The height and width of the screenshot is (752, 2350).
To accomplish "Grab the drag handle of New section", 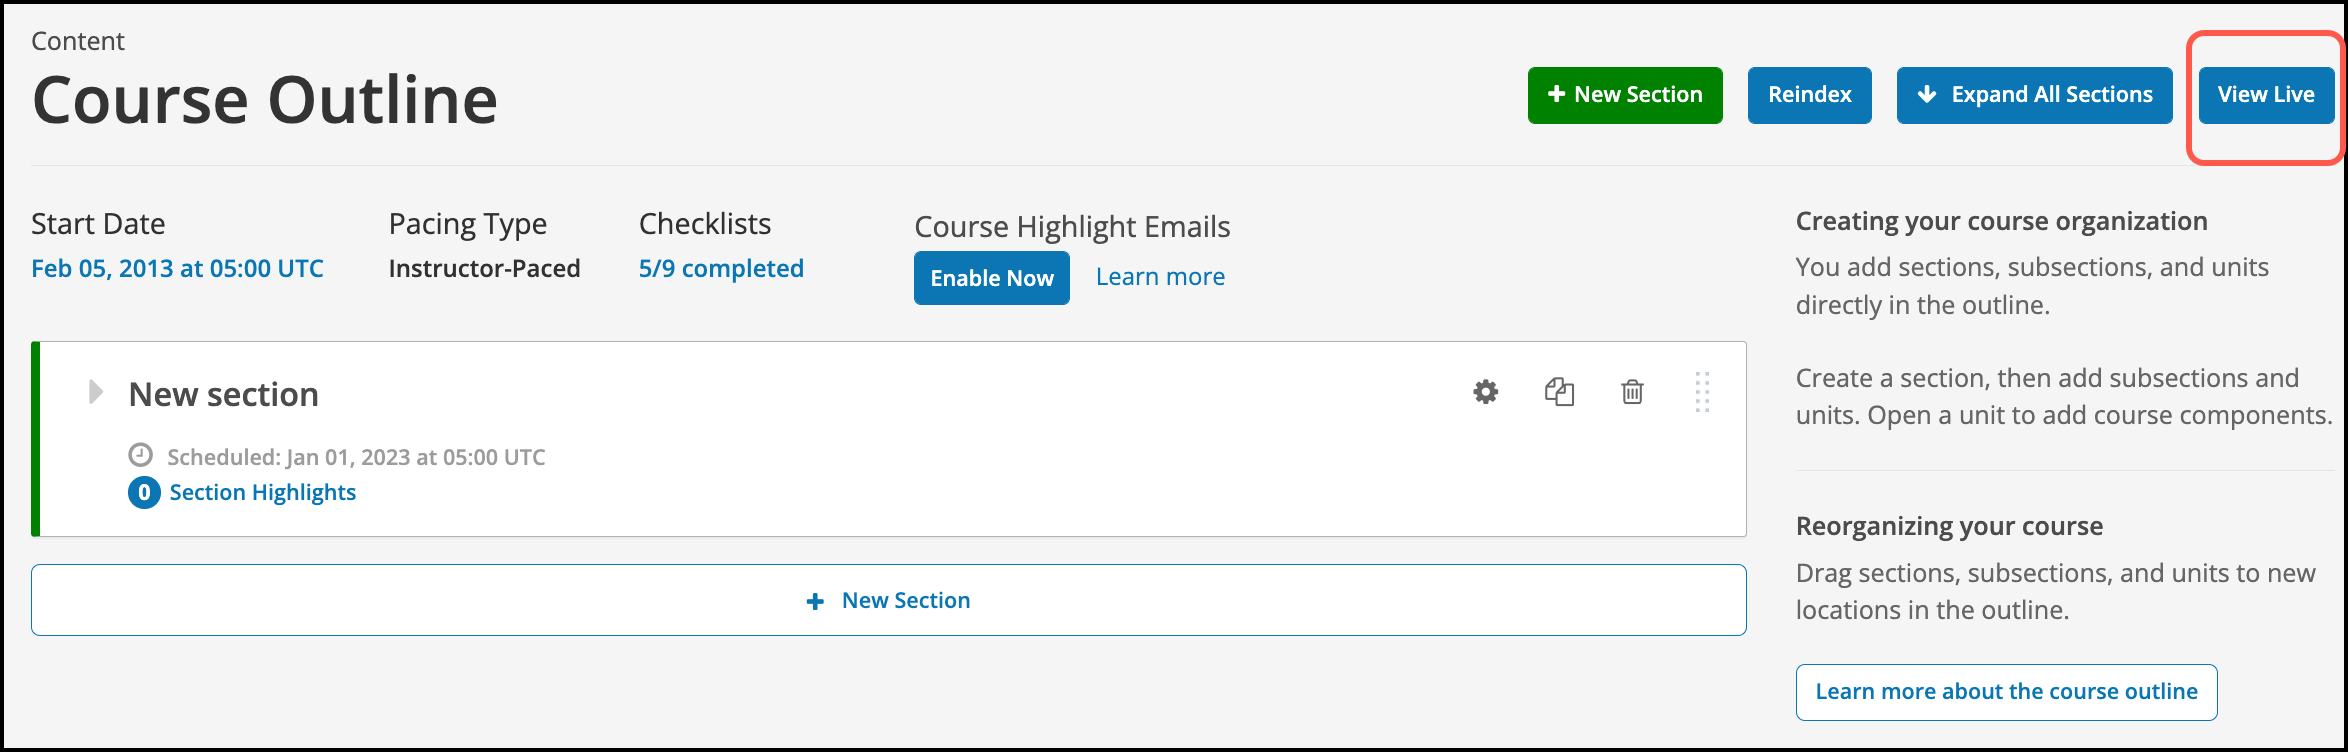I will tap(1703, 394).
